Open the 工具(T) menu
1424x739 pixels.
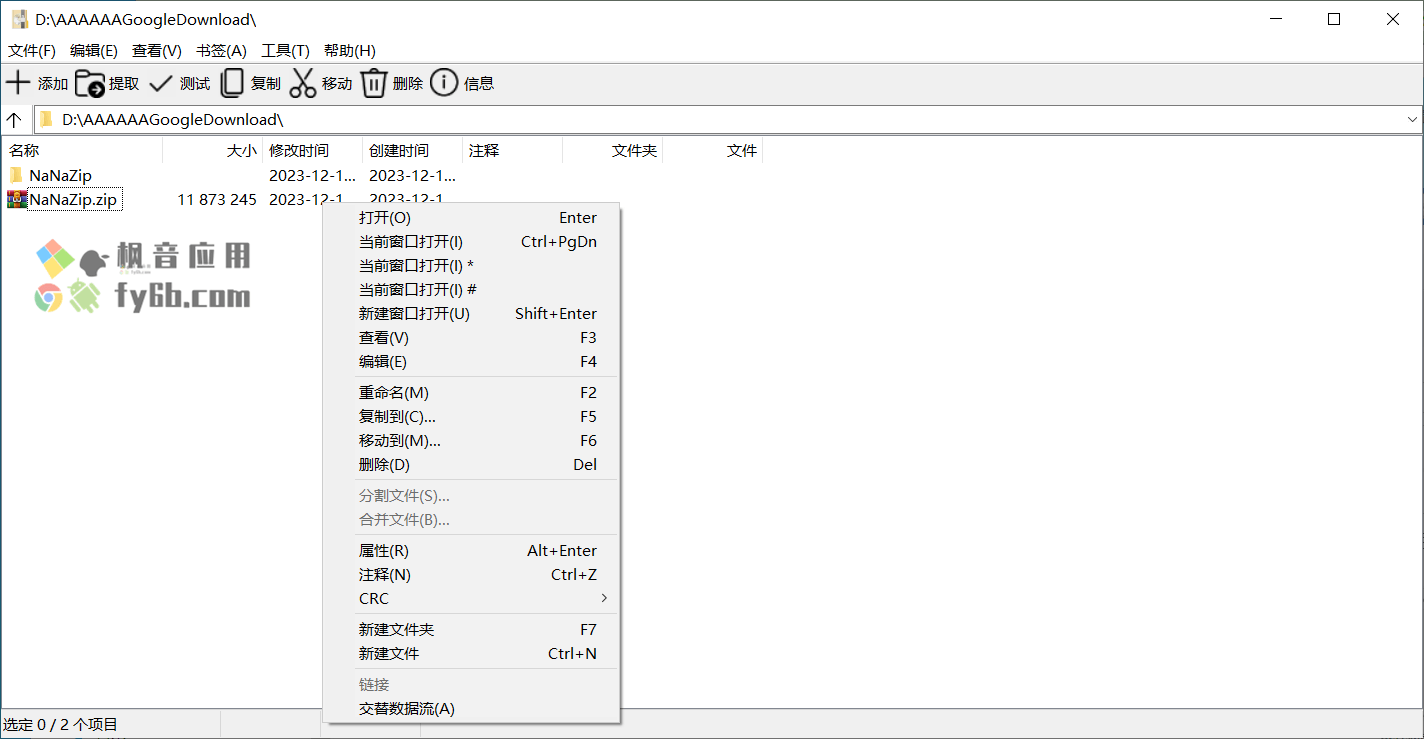(285, 50)
